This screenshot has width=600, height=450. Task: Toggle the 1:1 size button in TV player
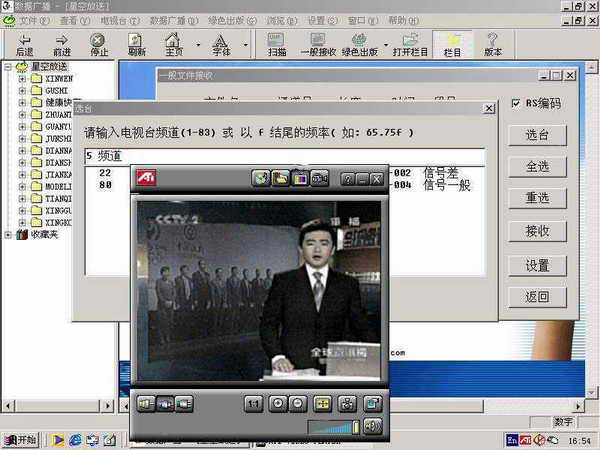(x=253, y=403)
